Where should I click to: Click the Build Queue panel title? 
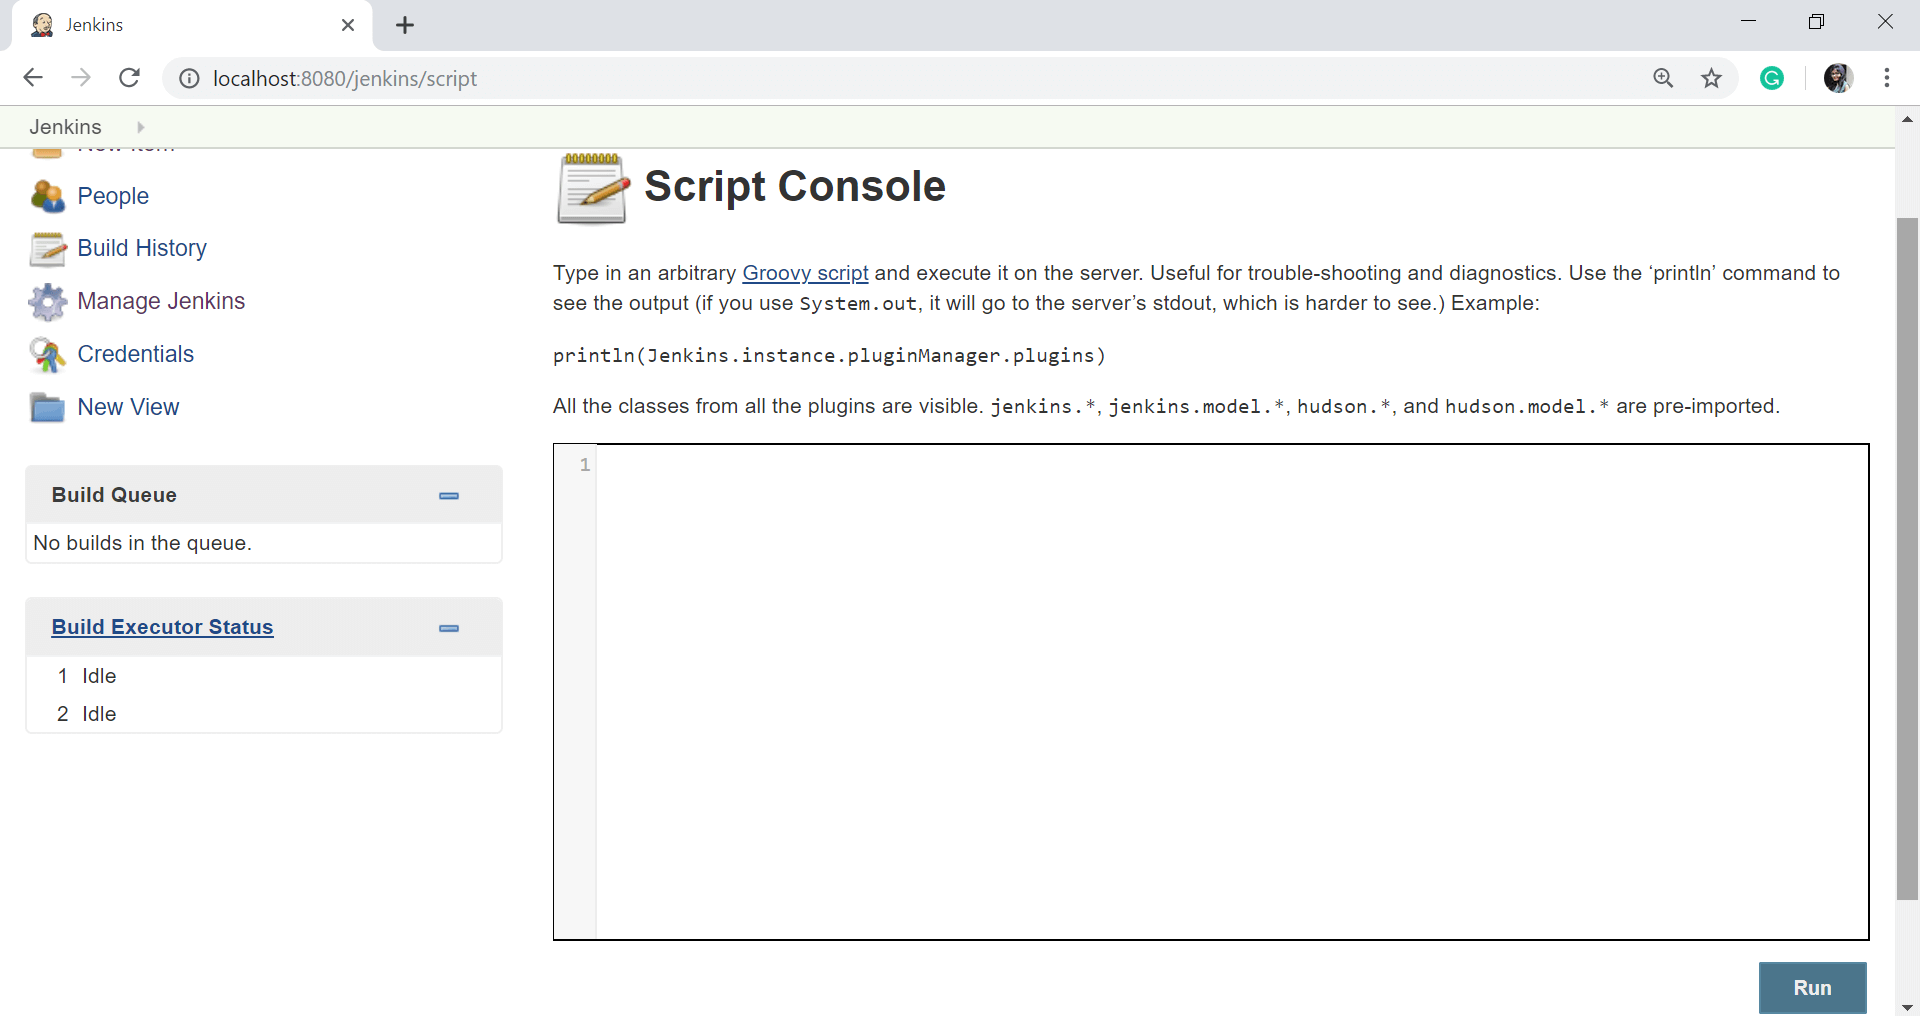114,495
